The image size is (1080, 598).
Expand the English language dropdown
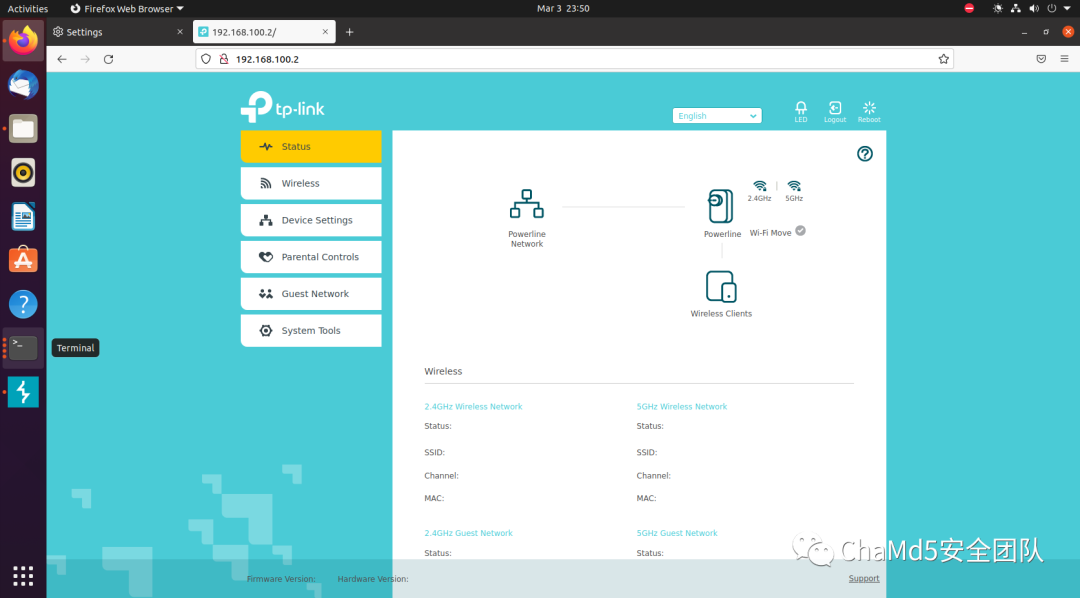point(717,116)
